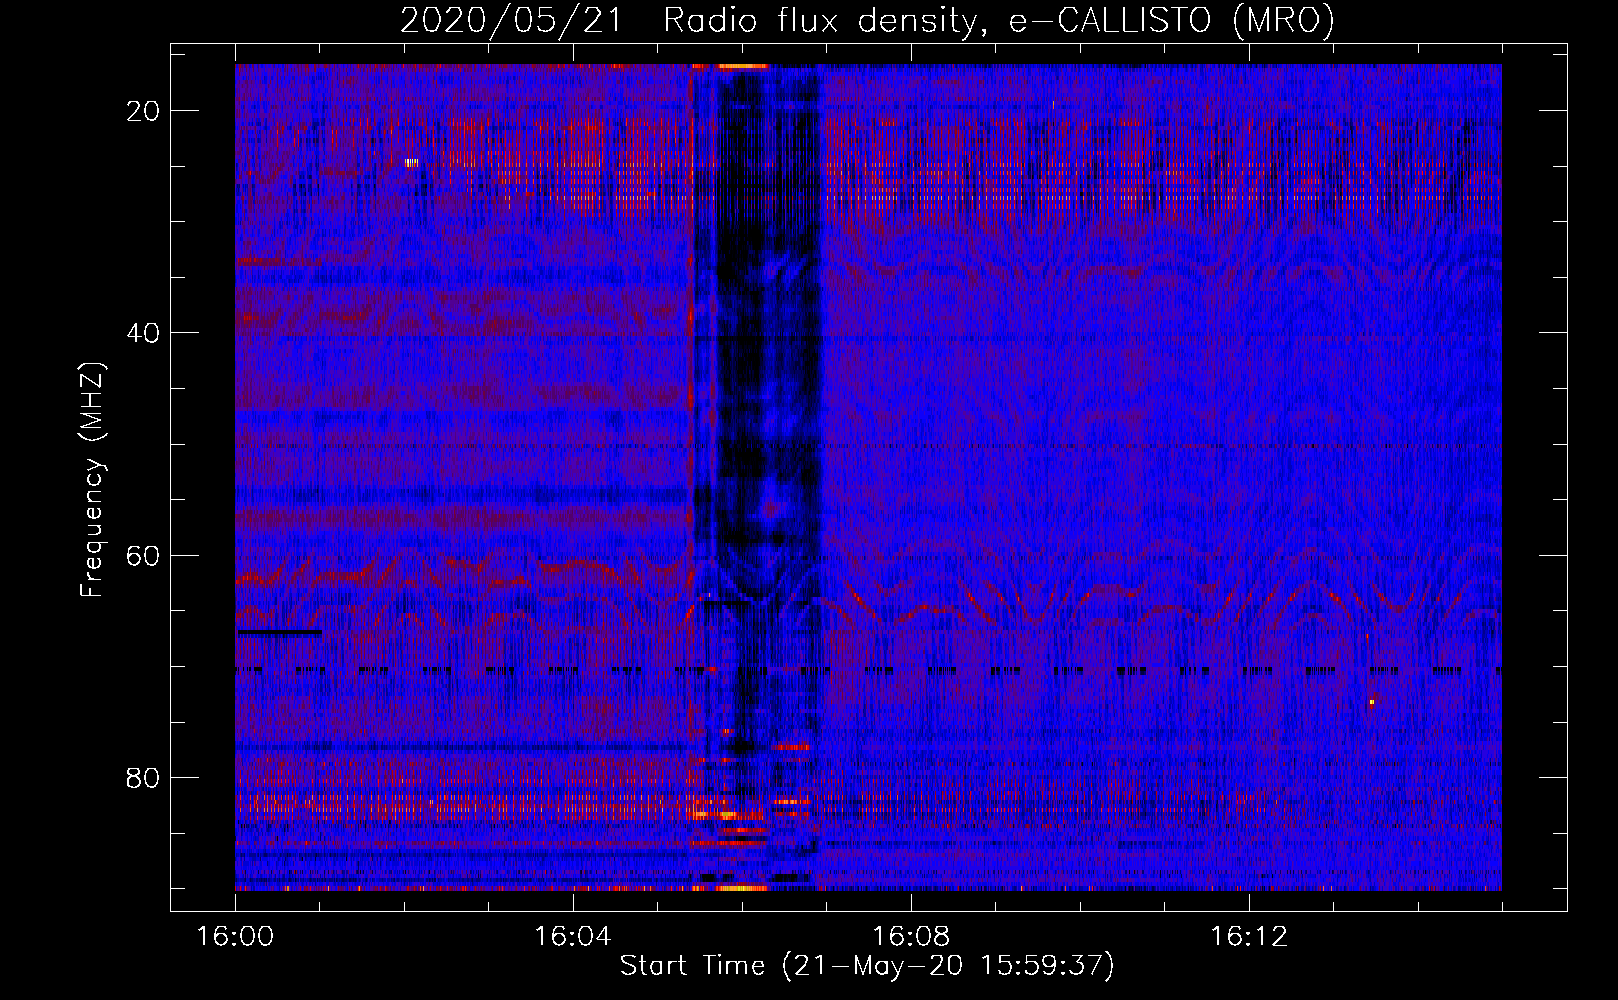
Task: Click the '16:00' time tick label
Action: [x=235, y=937]
